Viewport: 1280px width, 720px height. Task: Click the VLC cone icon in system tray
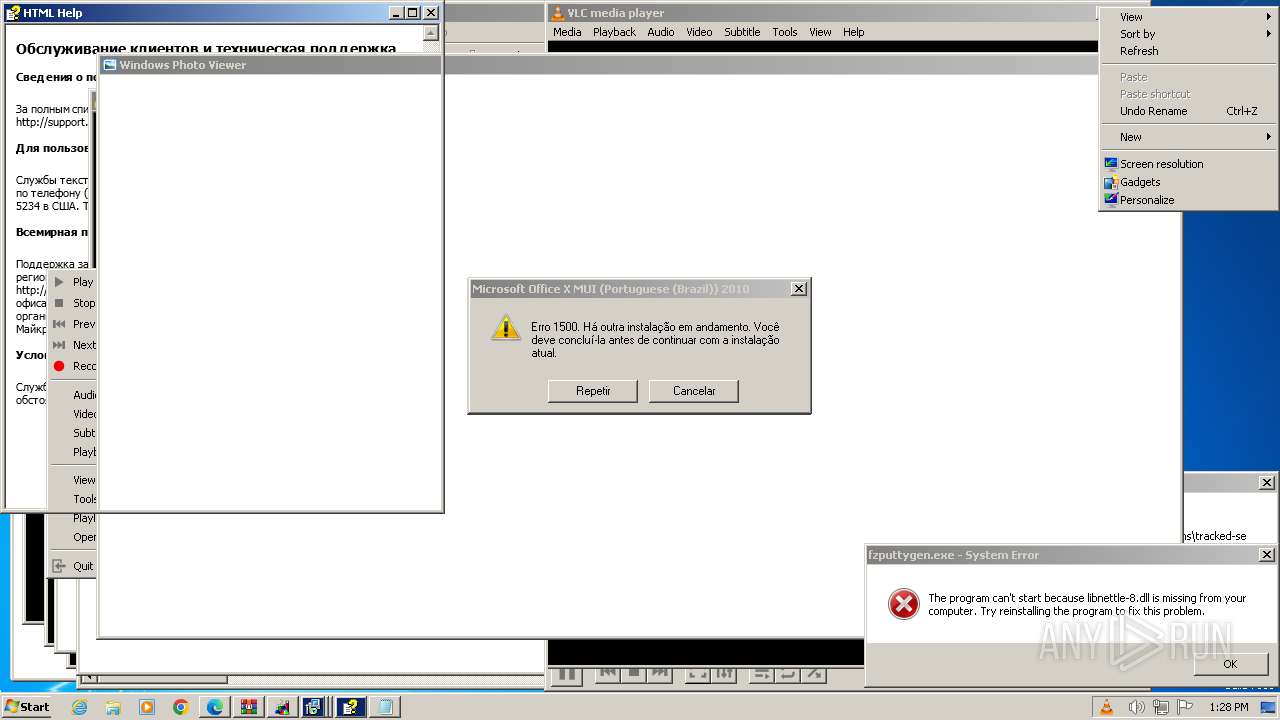(1107, 707)
